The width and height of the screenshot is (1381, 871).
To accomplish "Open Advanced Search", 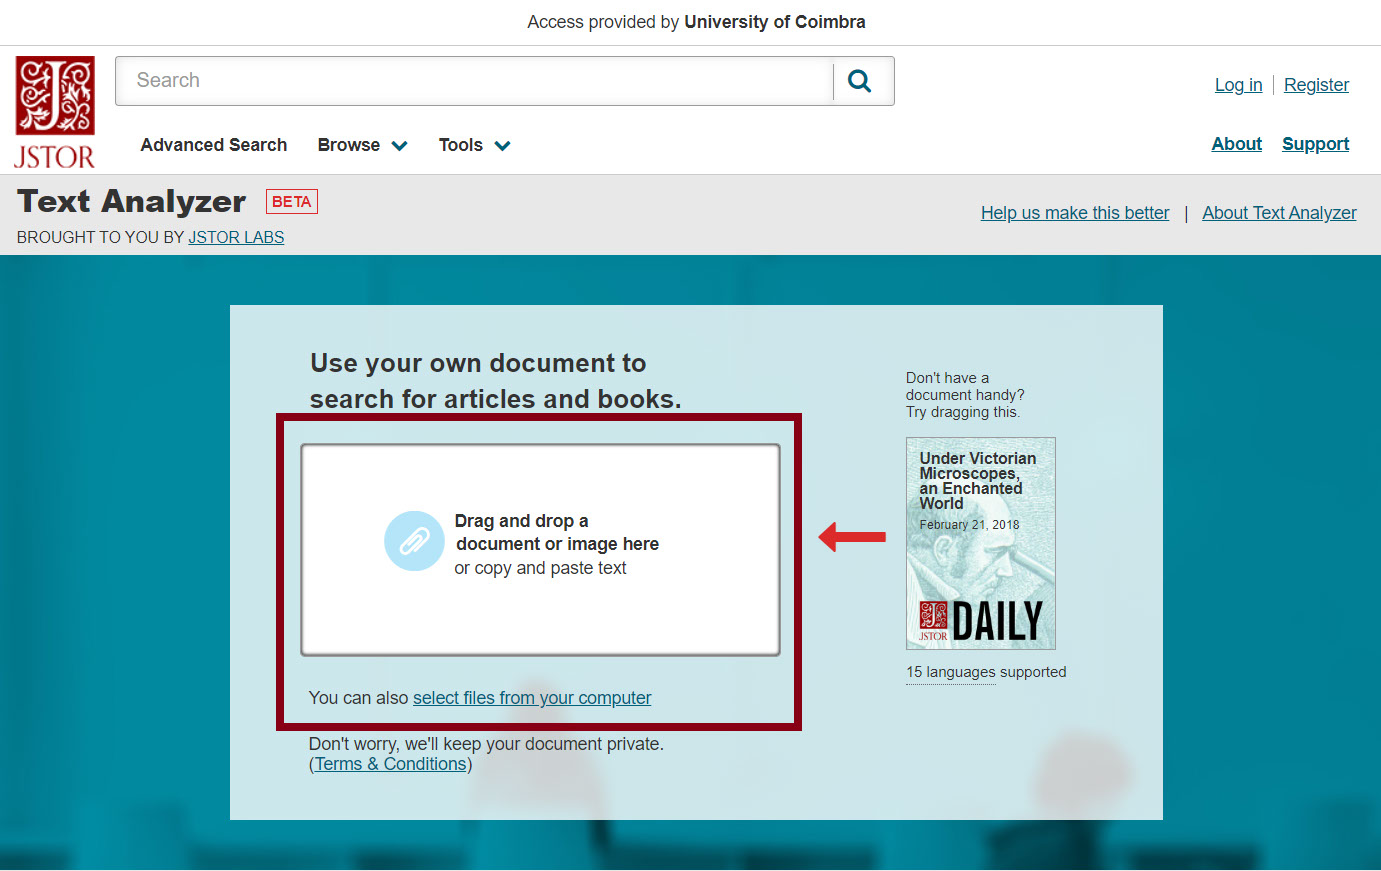I will coord(213,145).
